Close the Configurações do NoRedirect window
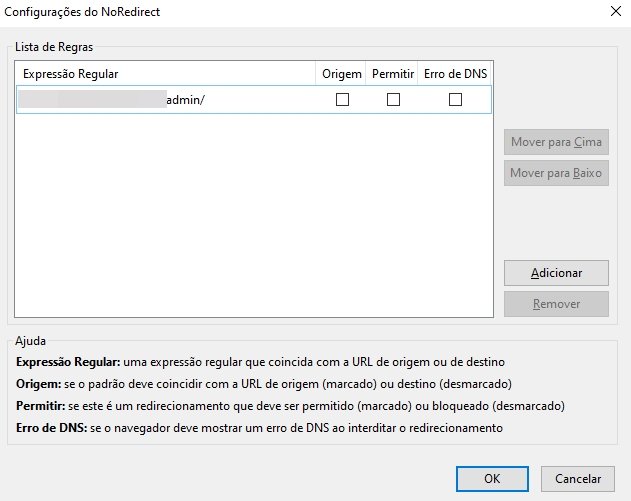The image size is (631, 501). pyautogui.click(x=616, y=11)
